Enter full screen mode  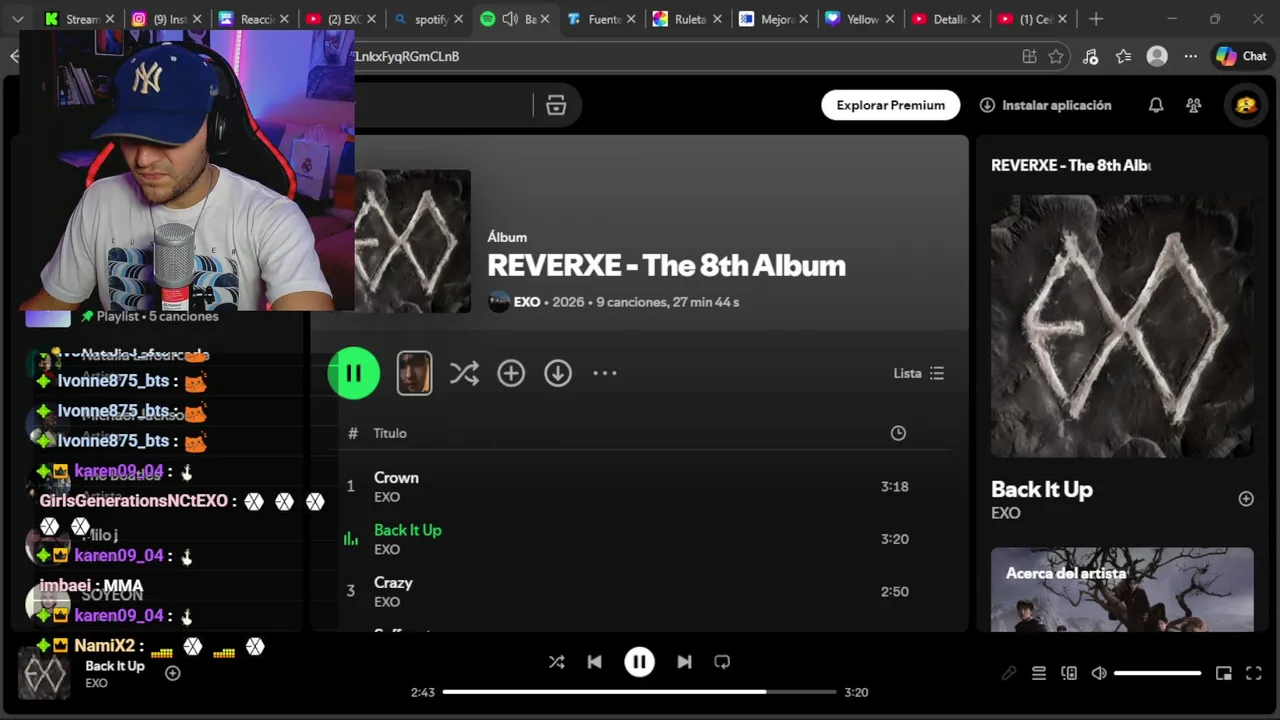click(1254, 673)
